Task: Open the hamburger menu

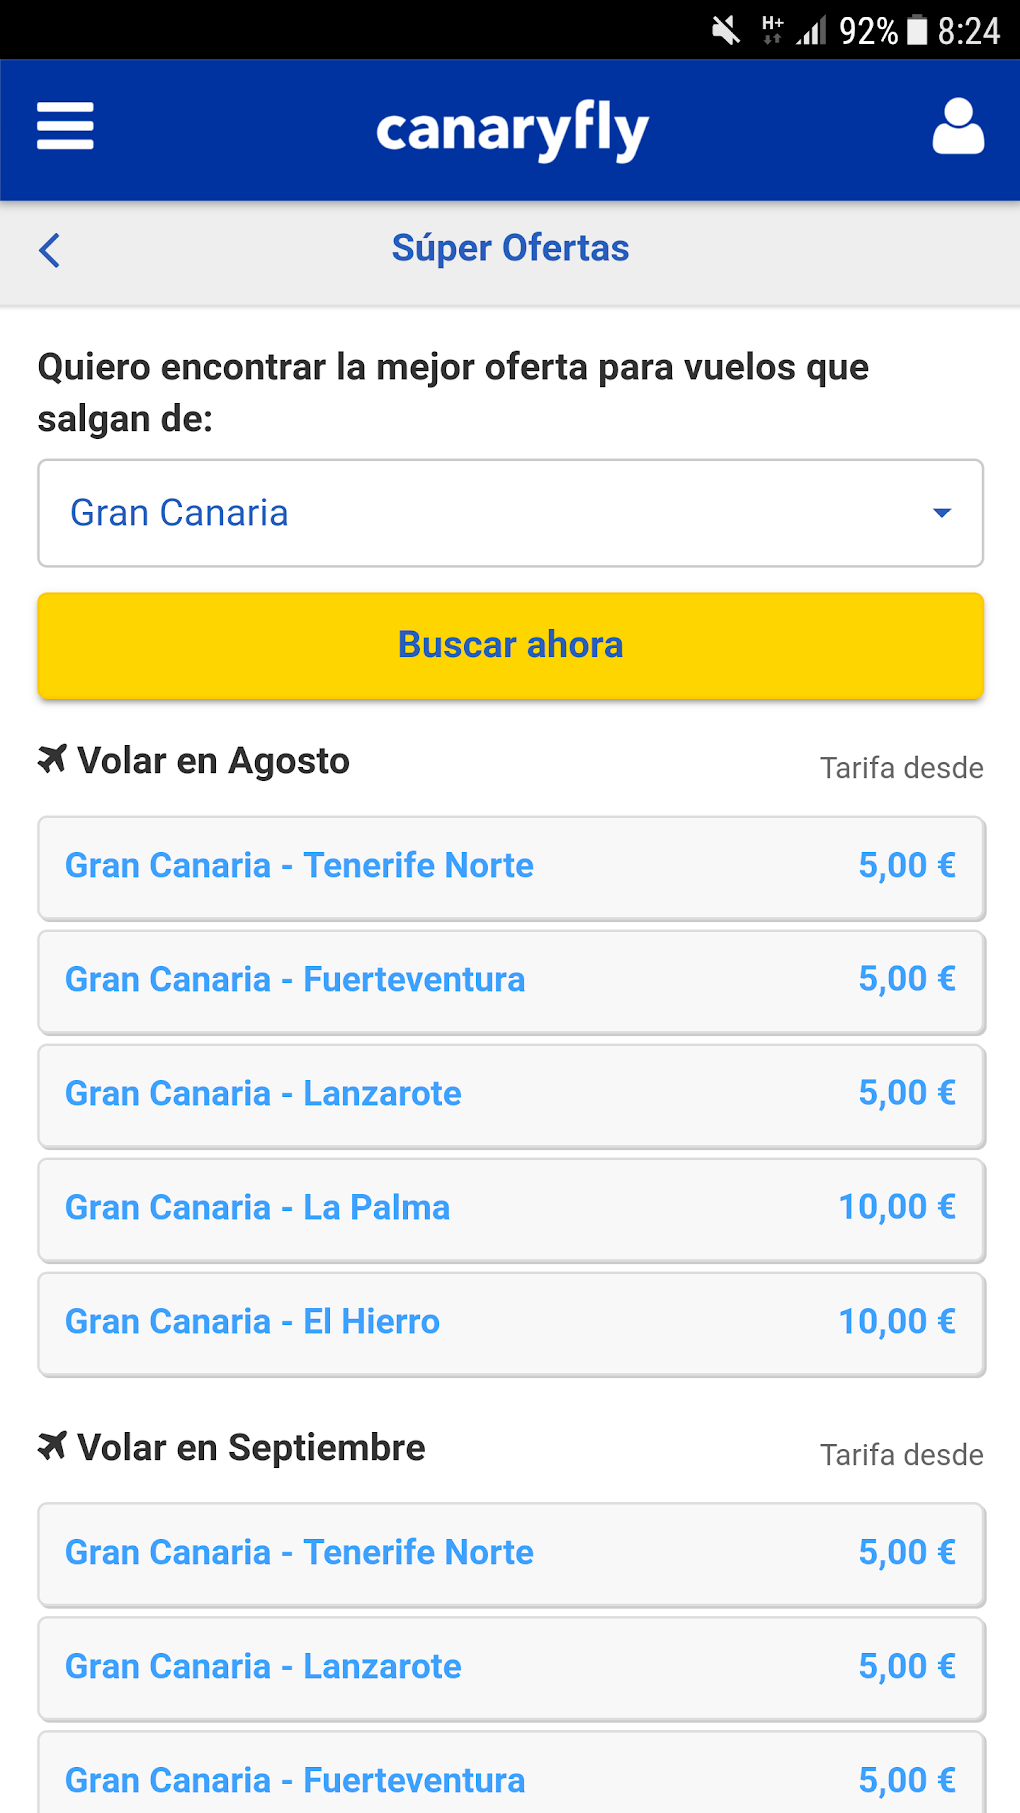Action: coord(65,126)
